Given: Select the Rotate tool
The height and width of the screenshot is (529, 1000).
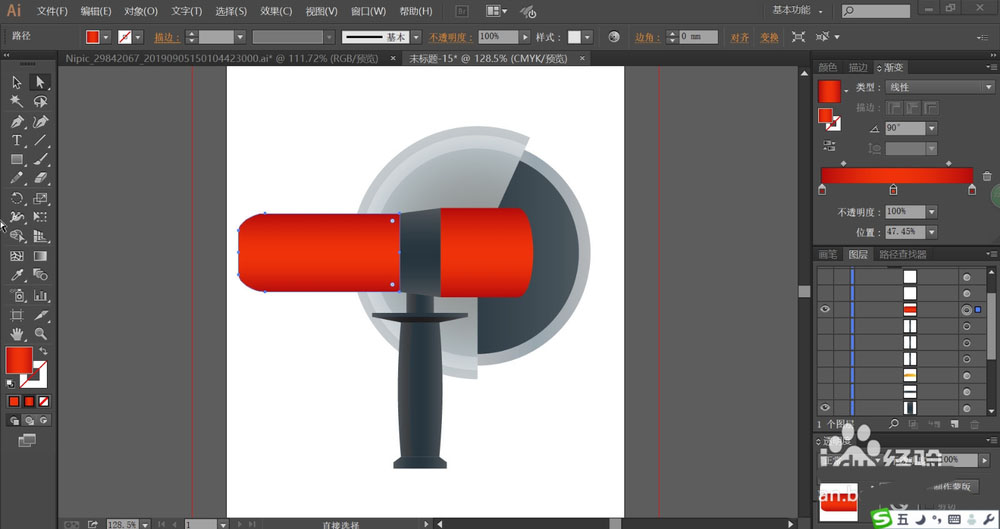Looking at the screenshot, I should 17,198.
